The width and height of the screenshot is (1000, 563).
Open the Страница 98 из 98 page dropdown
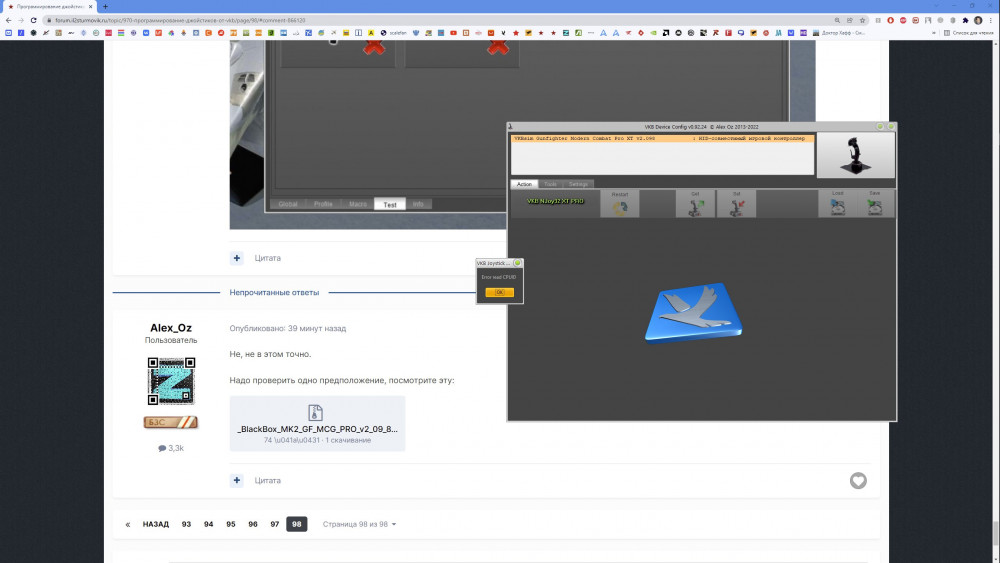(359, 524)
